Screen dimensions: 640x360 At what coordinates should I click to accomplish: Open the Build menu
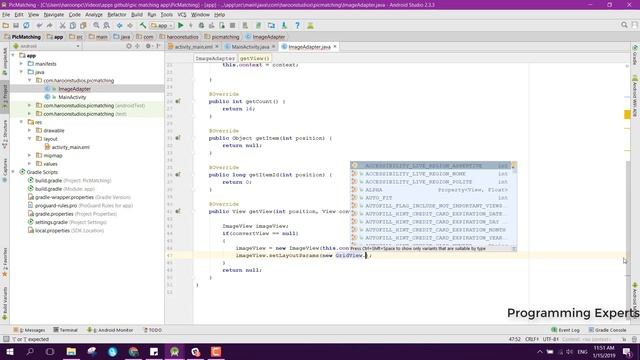(x=137, y=15)
